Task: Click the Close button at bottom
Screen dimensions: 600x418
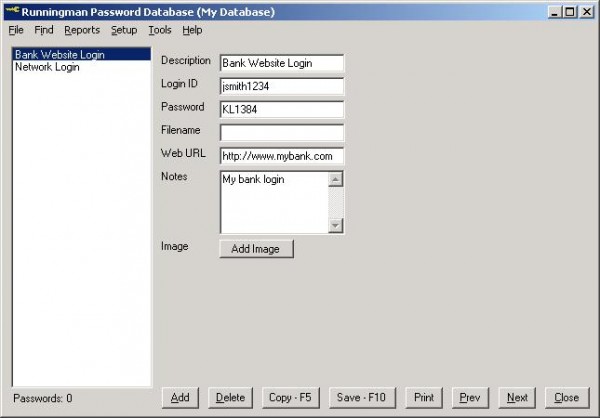Action: [567, 398]
